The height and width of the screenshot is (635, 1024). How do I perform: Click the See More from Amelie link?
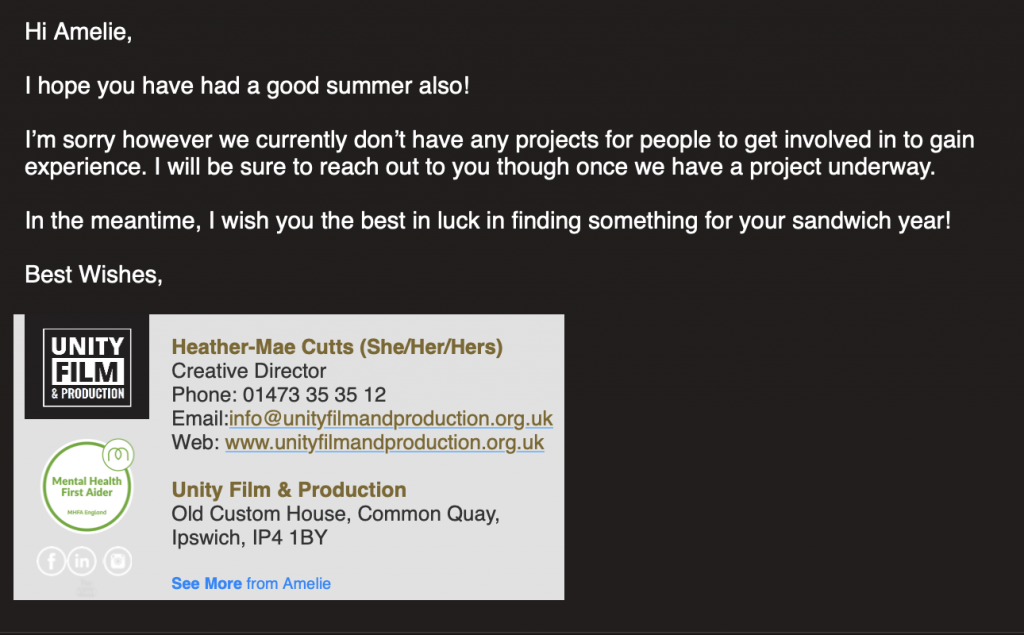tap(251, 583)
